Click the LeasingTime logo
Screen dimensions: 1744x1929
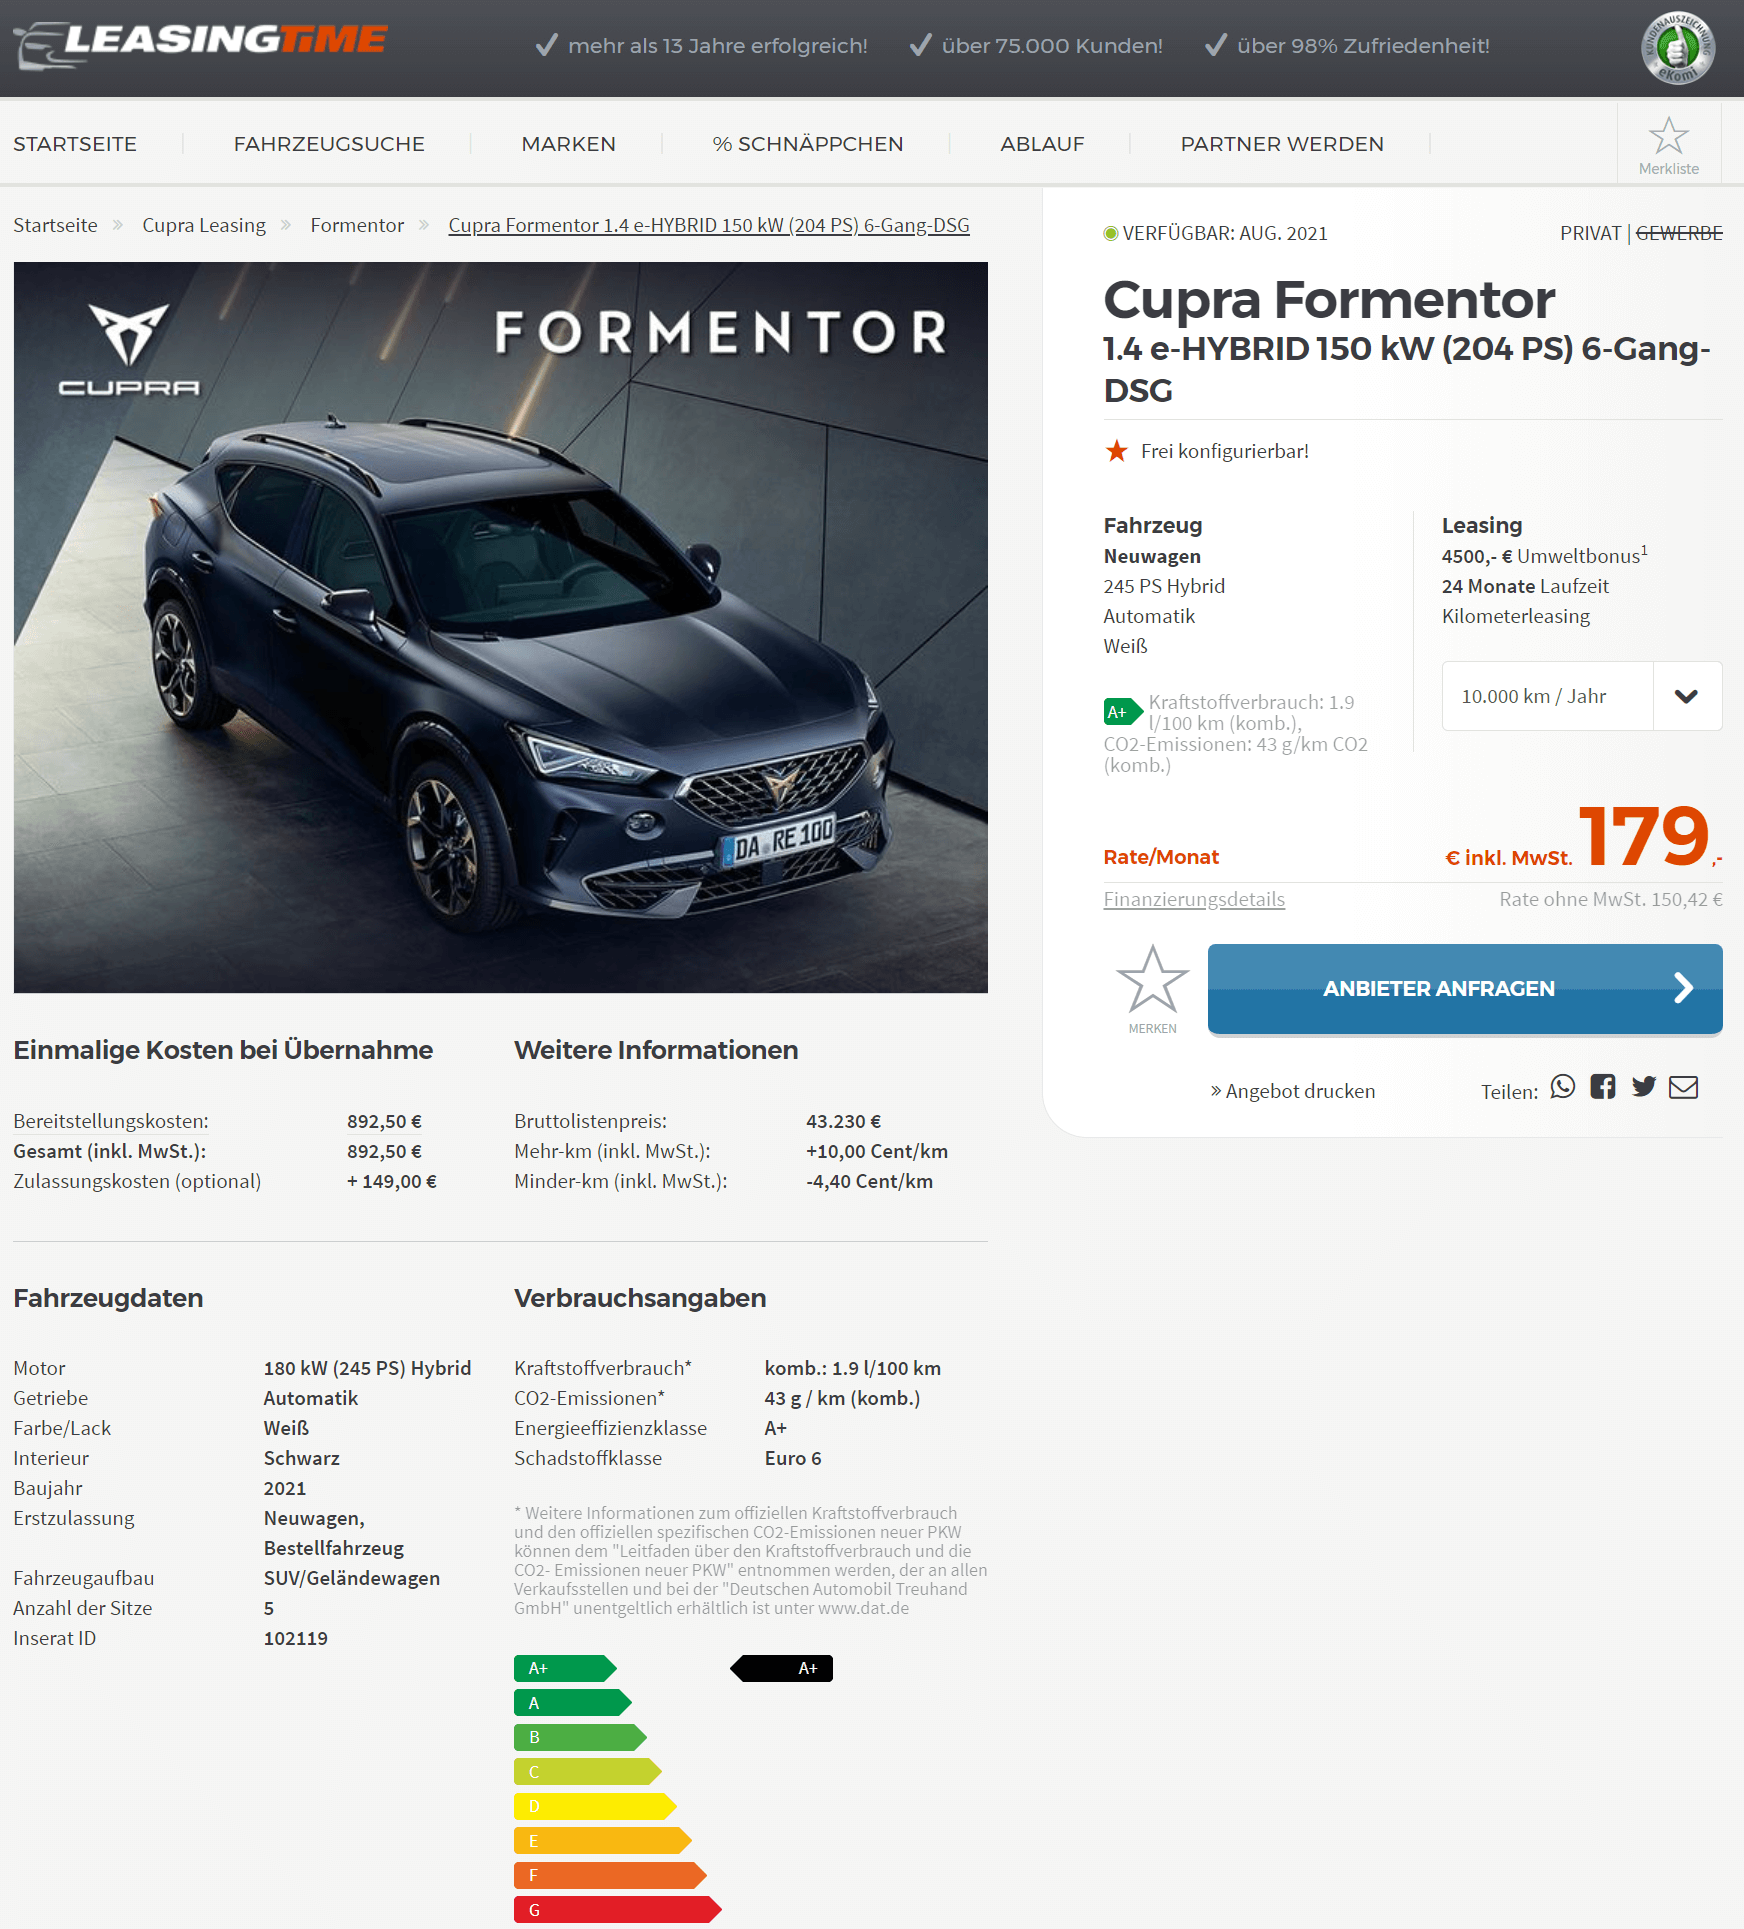(200, 44)
